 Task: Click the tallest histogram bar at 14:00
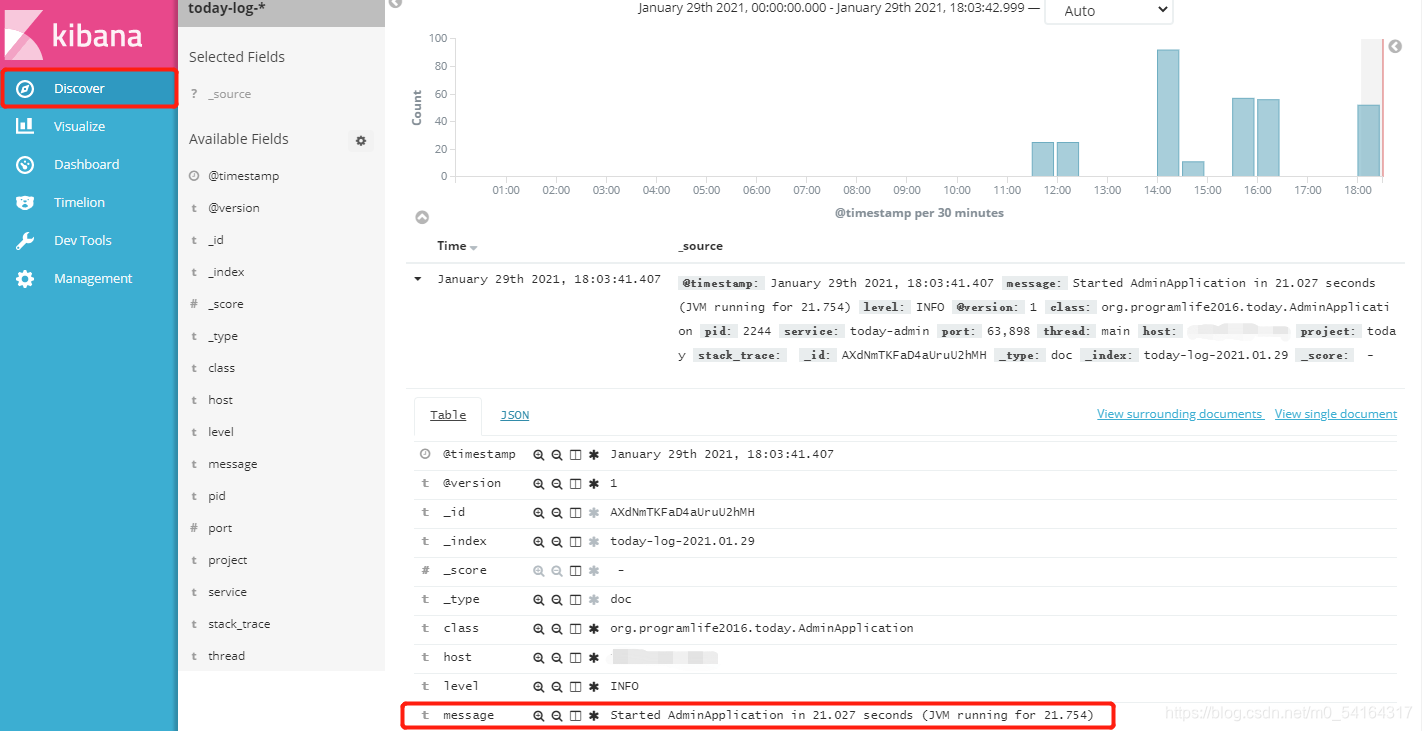click(1168, 113)
